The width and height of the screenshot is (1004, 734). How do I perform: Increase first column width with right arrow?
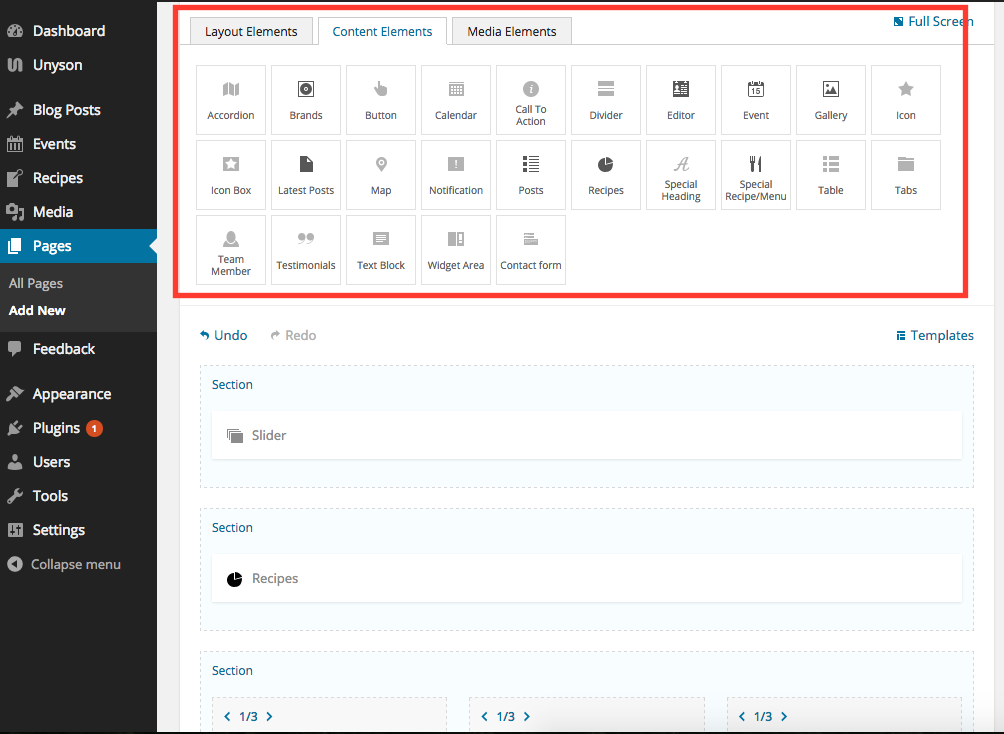pyautogui.click(x=269, y=717)
